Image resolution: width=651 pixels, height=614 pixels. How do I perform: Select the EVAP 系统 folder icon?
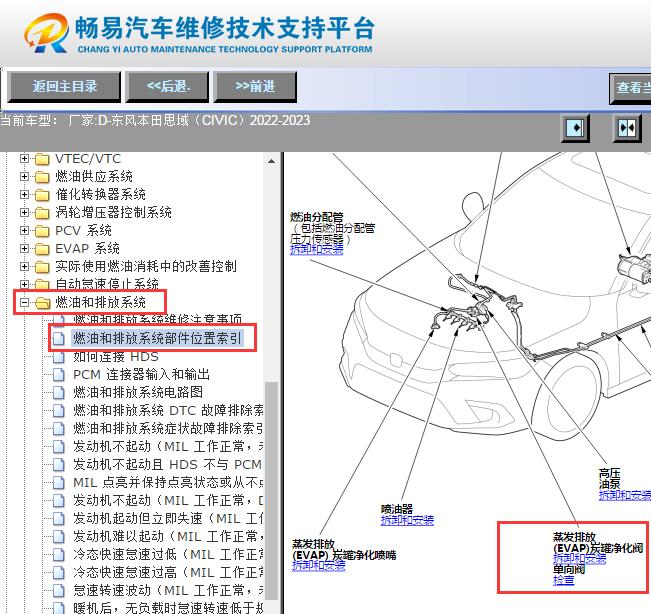pyautogui.click(x=42, y=249)
